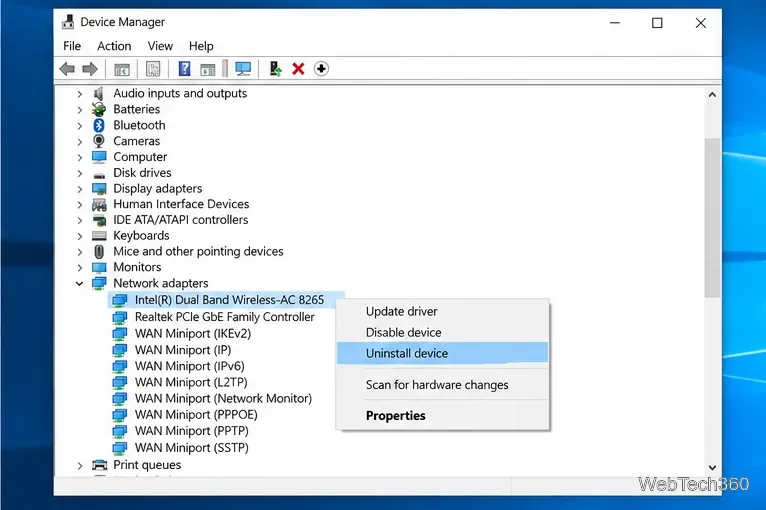Viewport: 766px width, 510px height.
Task: Click the IDE ATA/ATAPI controllers icon
Action: click(x=99, y=220)
